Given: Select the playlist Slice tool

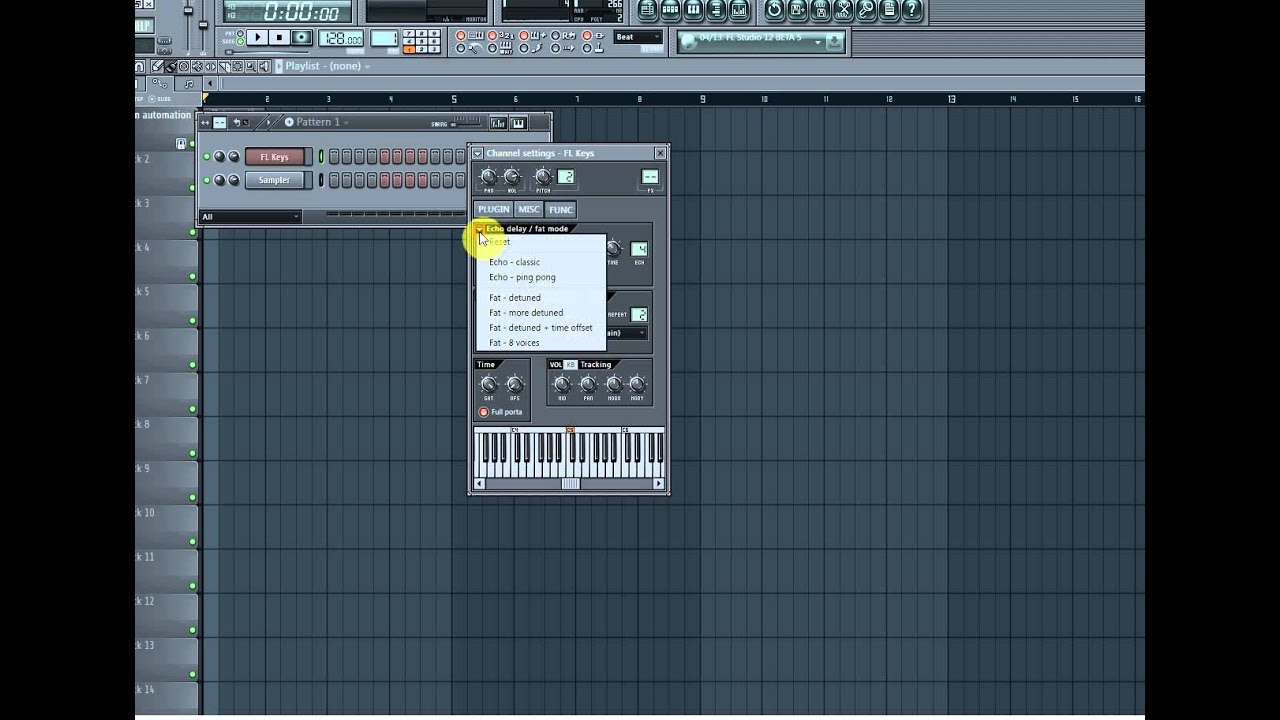Looking at the screenshot, I should tap(224, 66).
